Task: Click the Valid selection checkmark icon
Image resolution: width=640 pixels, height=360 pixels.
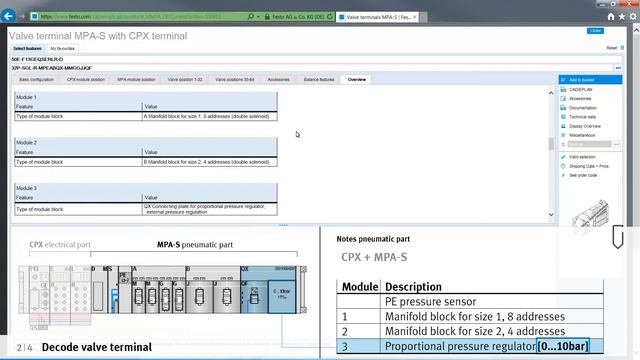Action: [x=563, y=157]
